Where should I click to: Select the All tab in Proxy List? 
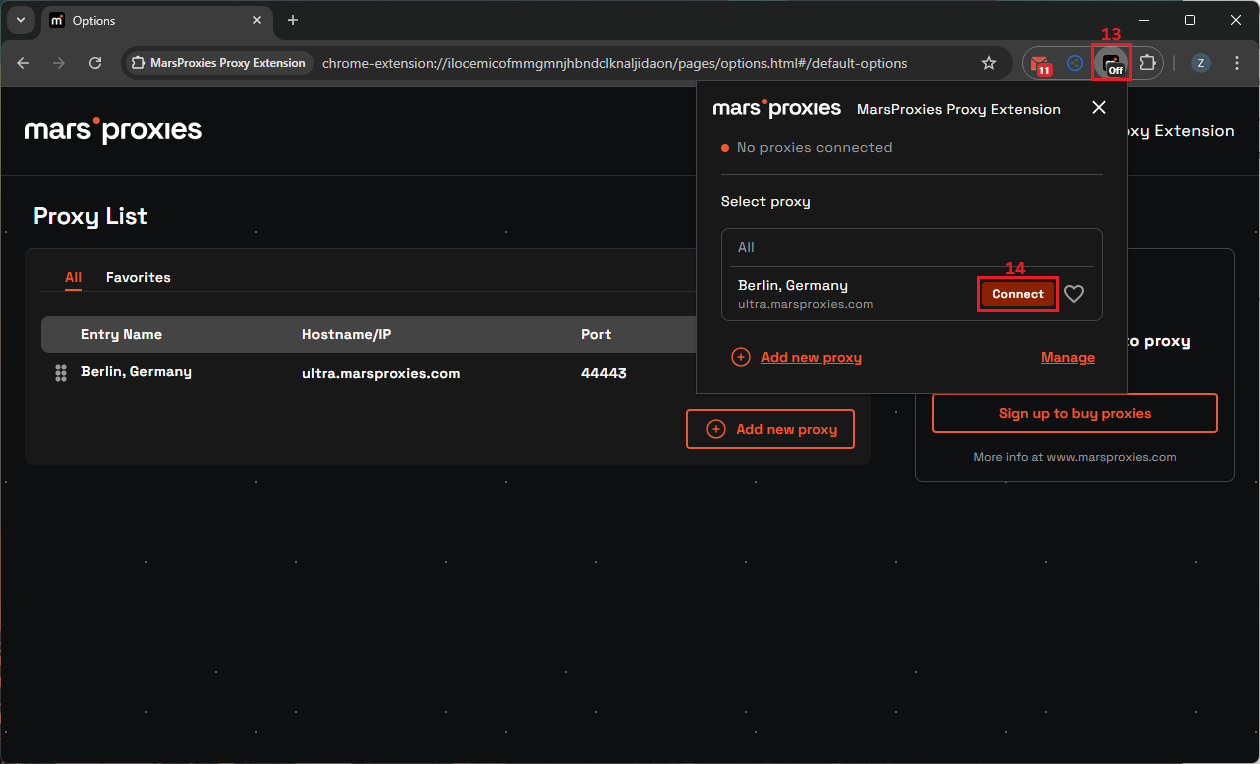[x=73, y=277]
